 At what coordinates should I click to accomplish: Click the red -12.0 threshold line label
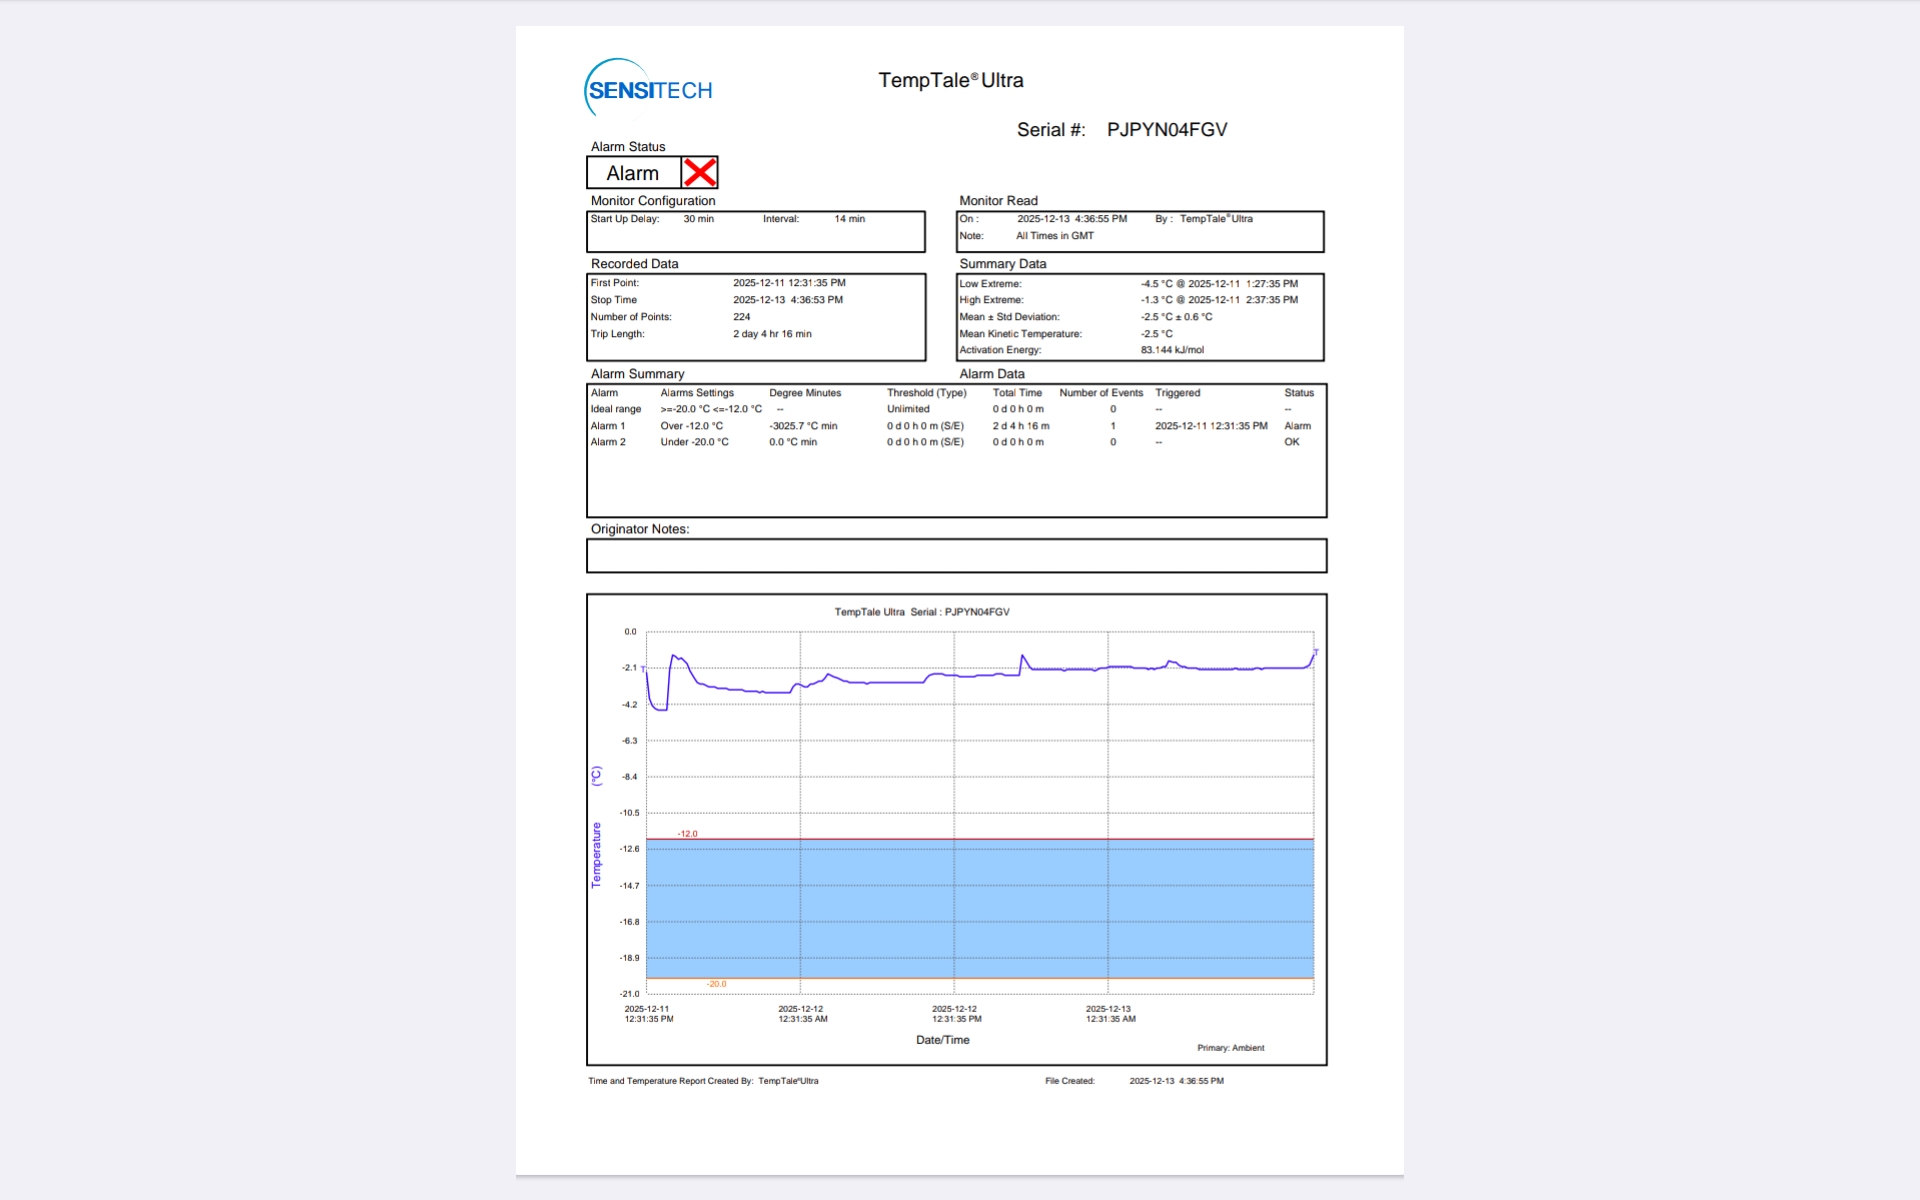click(x=687, y=834)
